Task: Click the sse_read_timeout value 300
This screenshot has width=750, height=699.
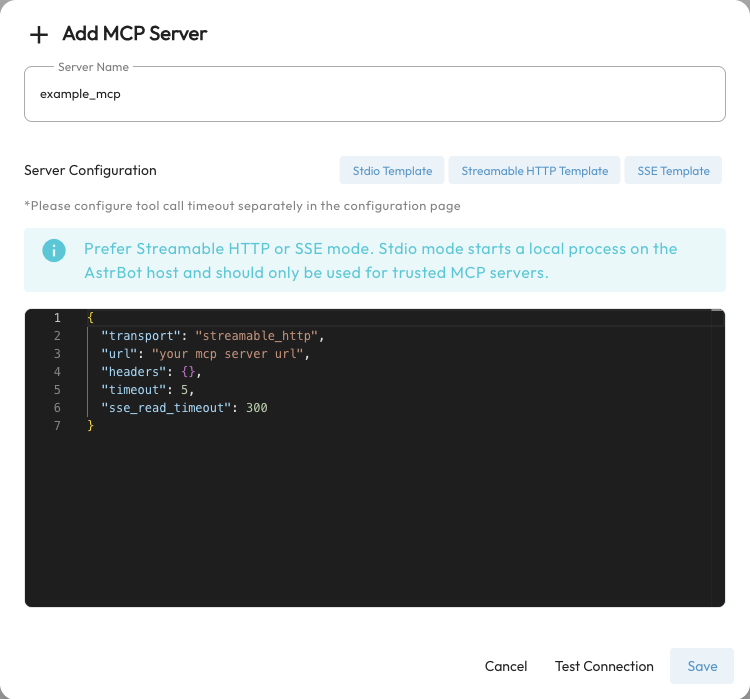Action: point(256,408)
